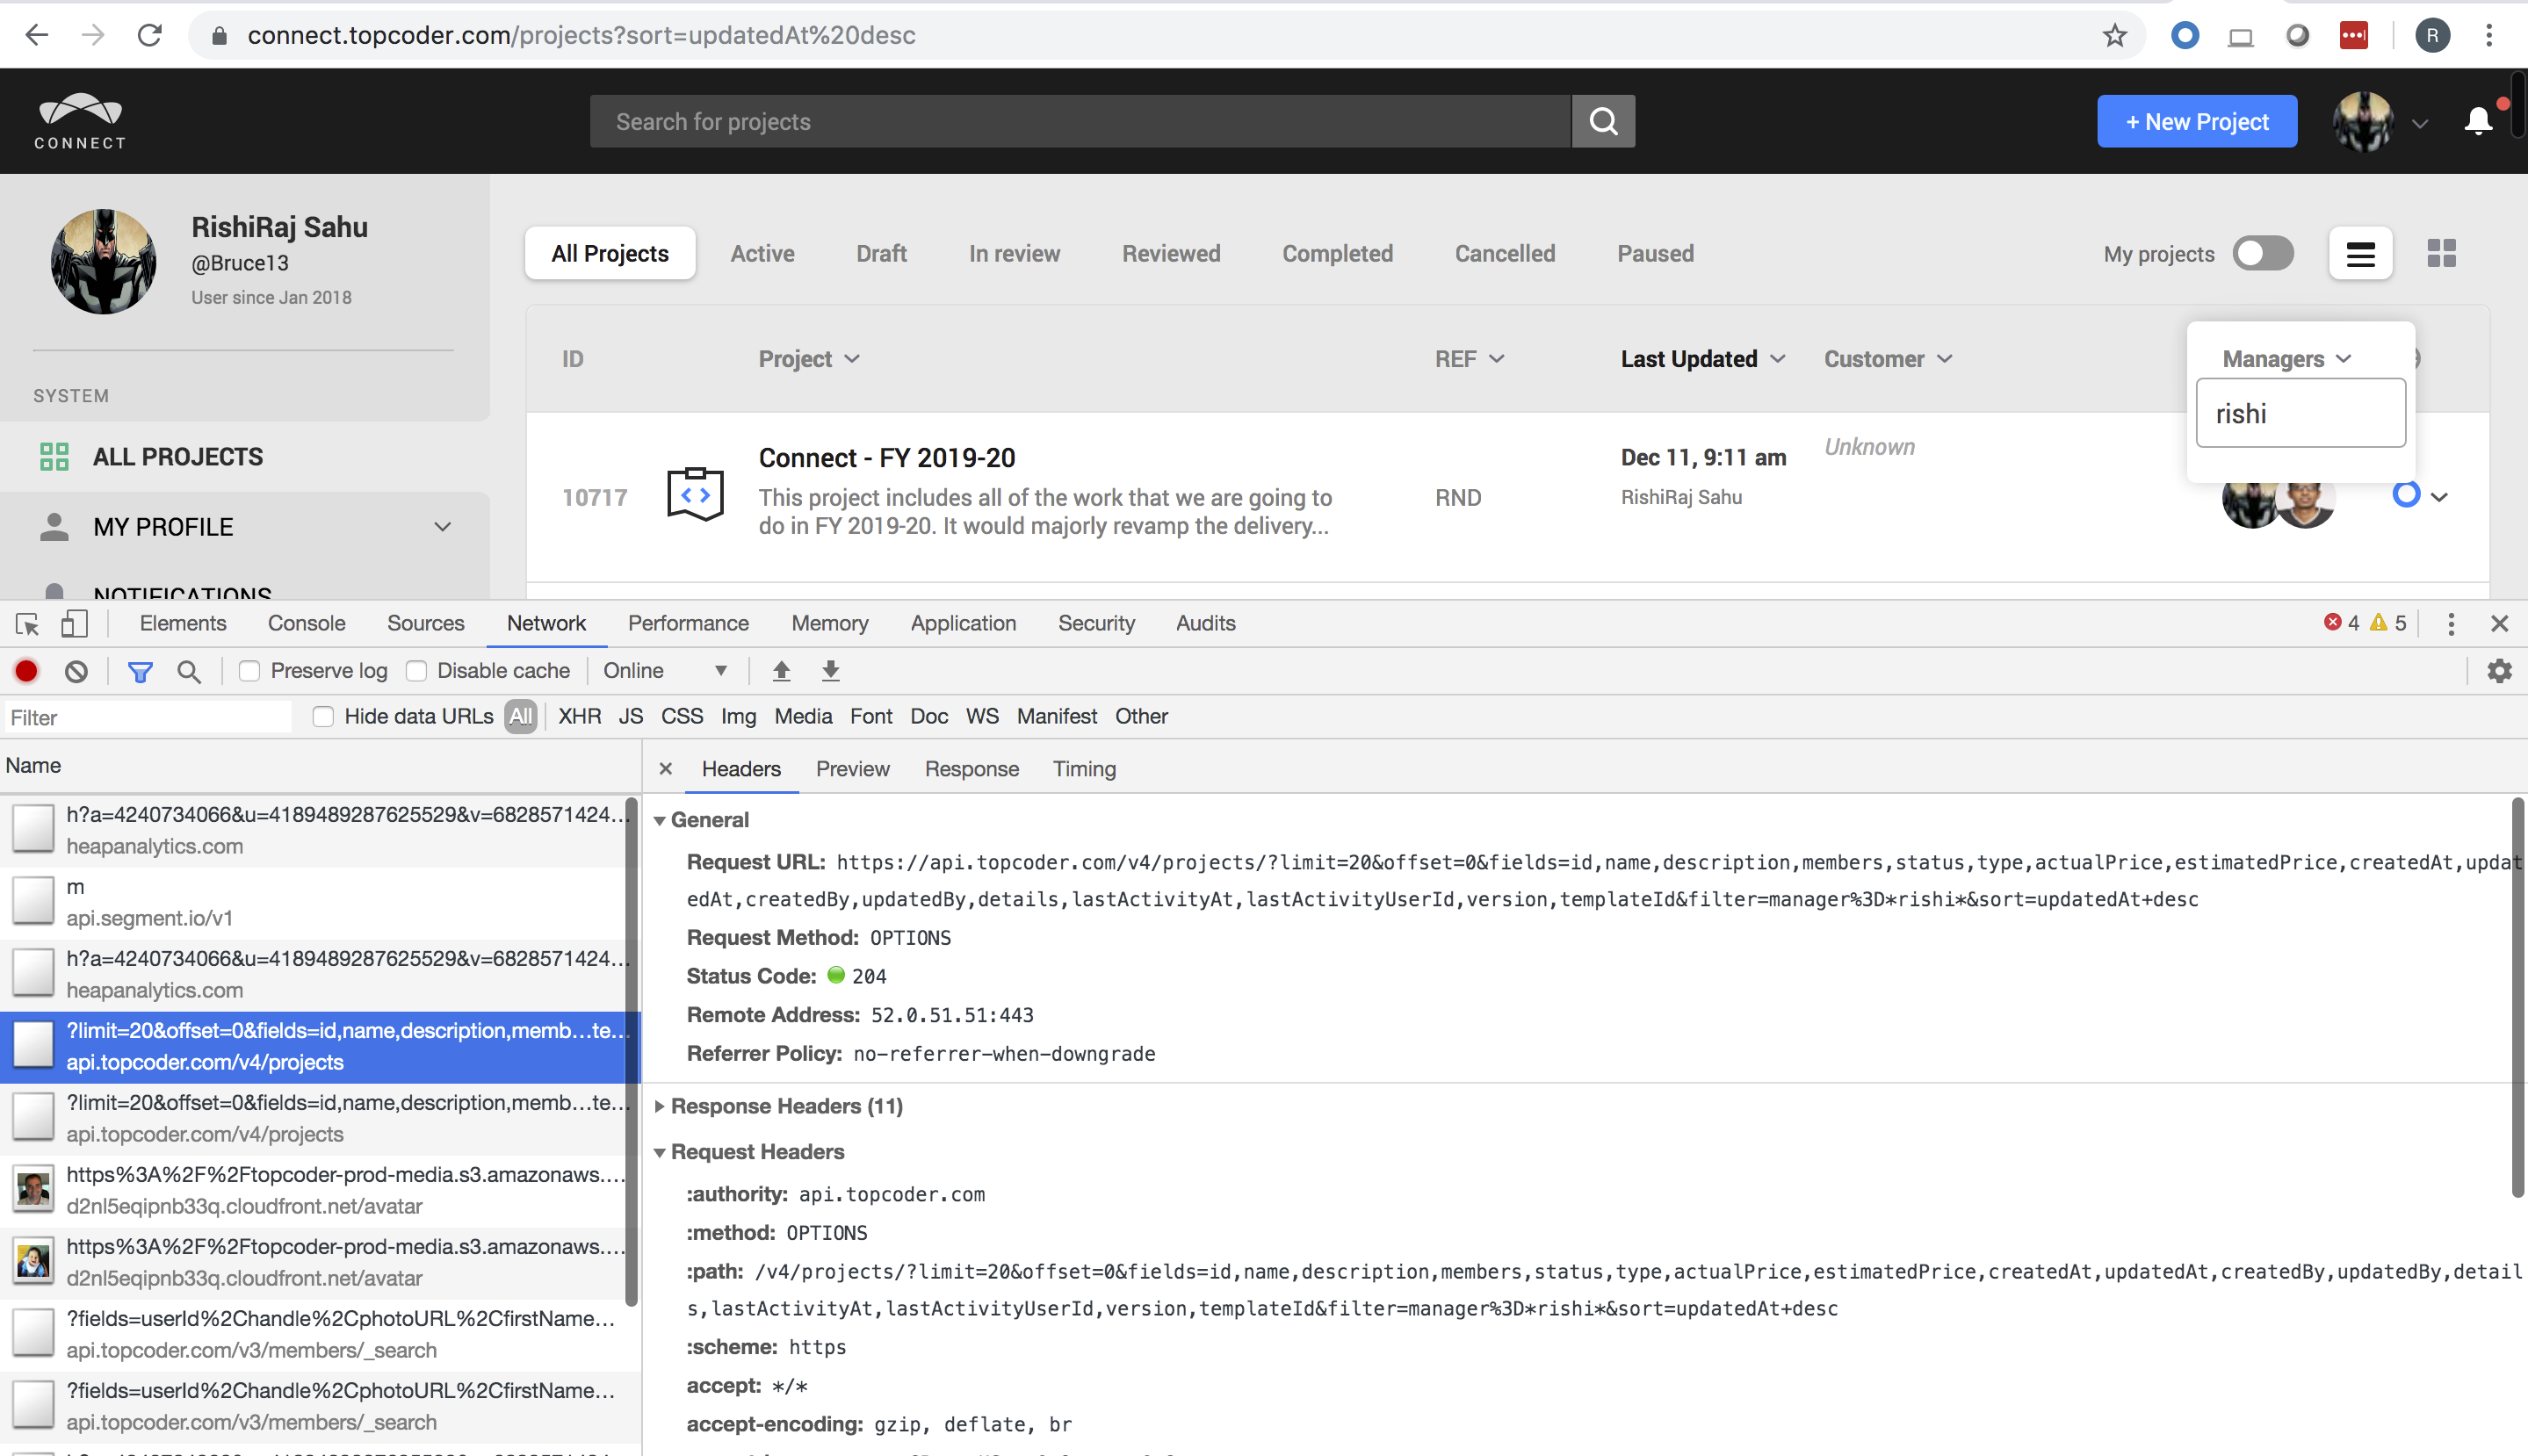This screenshot has width=2528, height=1456.
Task: Close the DevTools panel
Action: point(2499,624)
